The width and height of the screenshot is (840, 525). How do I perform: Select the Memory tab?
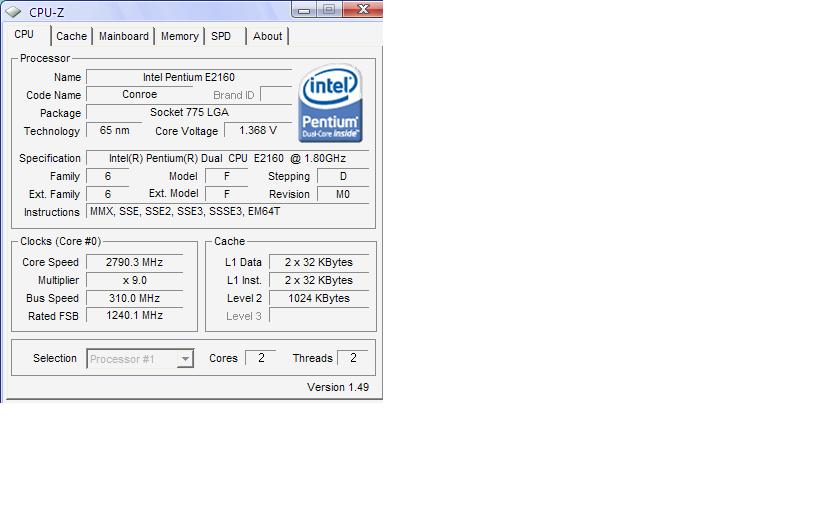(179, 36)
